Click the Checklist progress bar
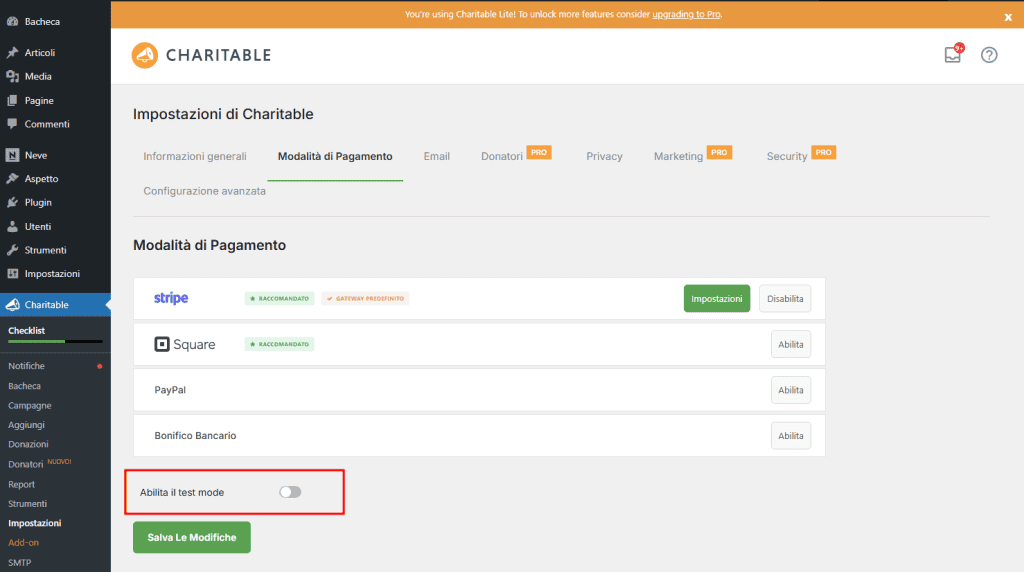Viewport: 1024px width, 572px height. coord(56,342)
